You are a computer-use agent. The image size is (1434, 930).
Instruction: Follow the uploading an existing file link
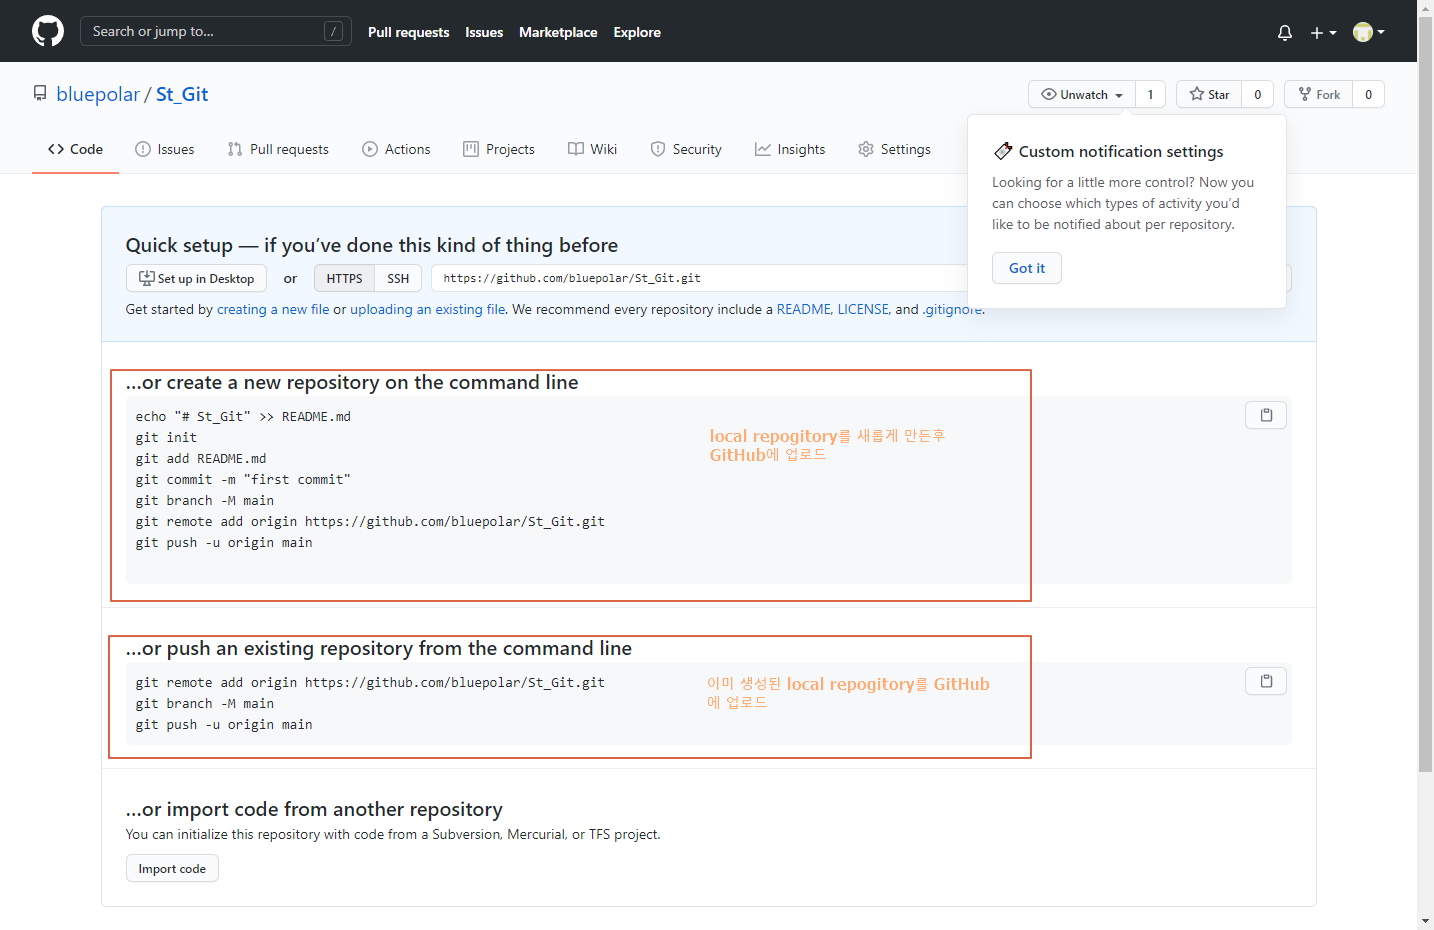coord(428,309)
